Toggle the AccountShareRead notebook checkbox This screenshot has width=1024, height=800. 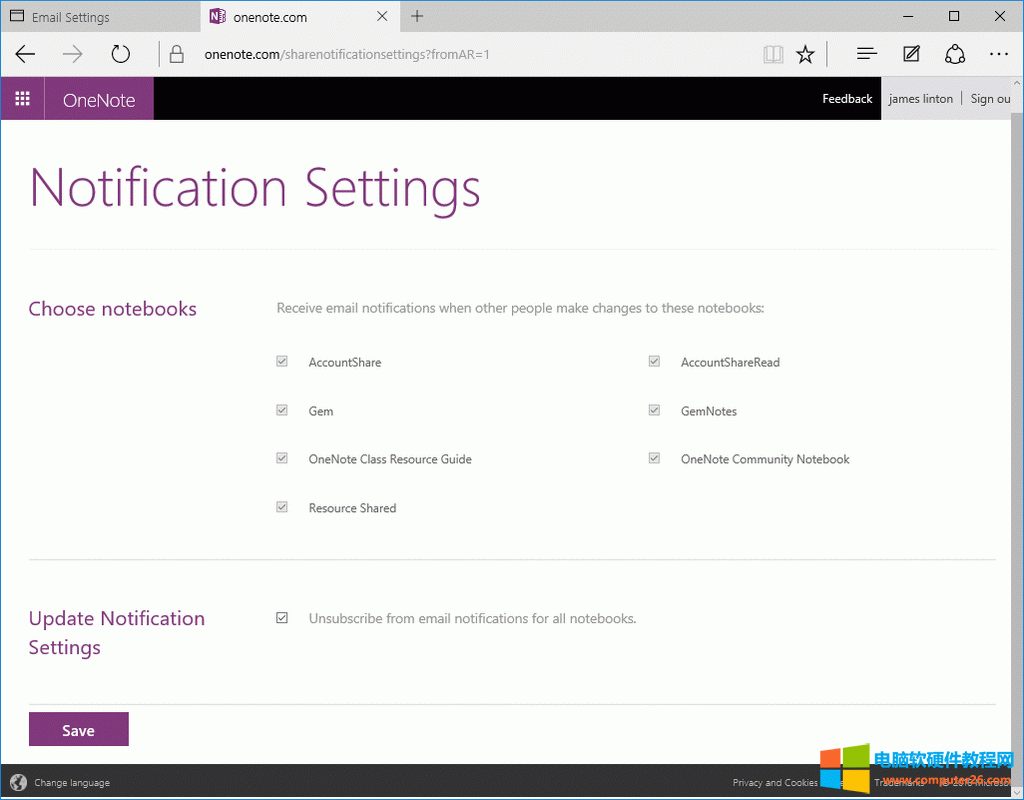point(654,361)
